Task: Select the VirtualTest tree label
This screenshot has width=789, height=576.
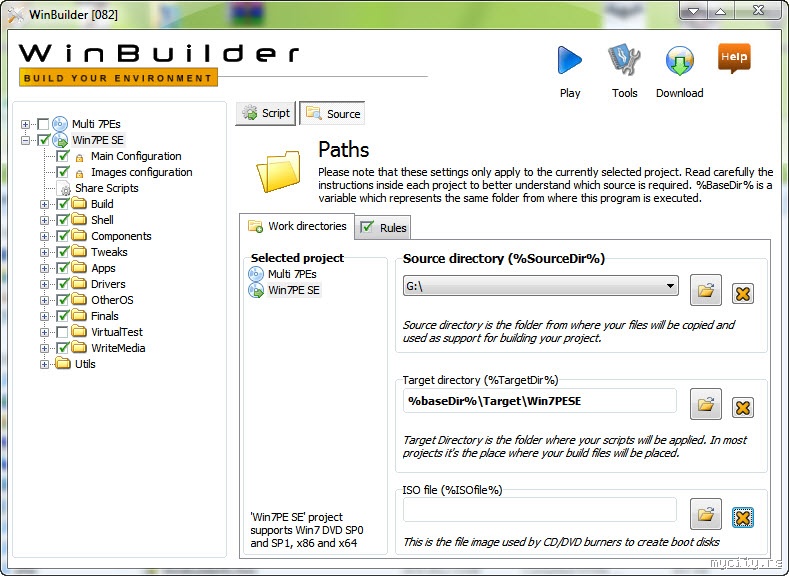Action: pyautogui.click(x=117, y=332)
